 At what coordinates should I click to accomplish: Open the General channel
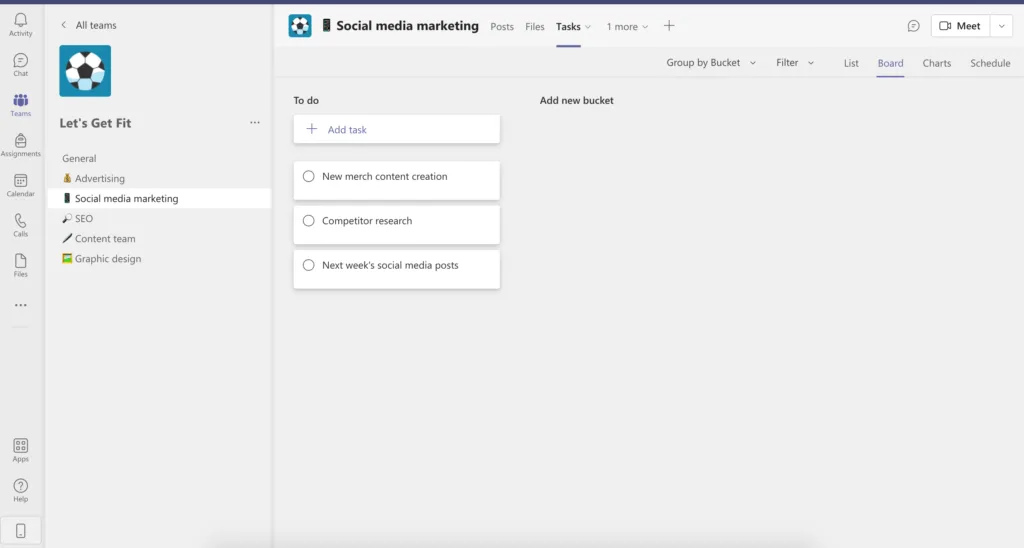[79, 158]
